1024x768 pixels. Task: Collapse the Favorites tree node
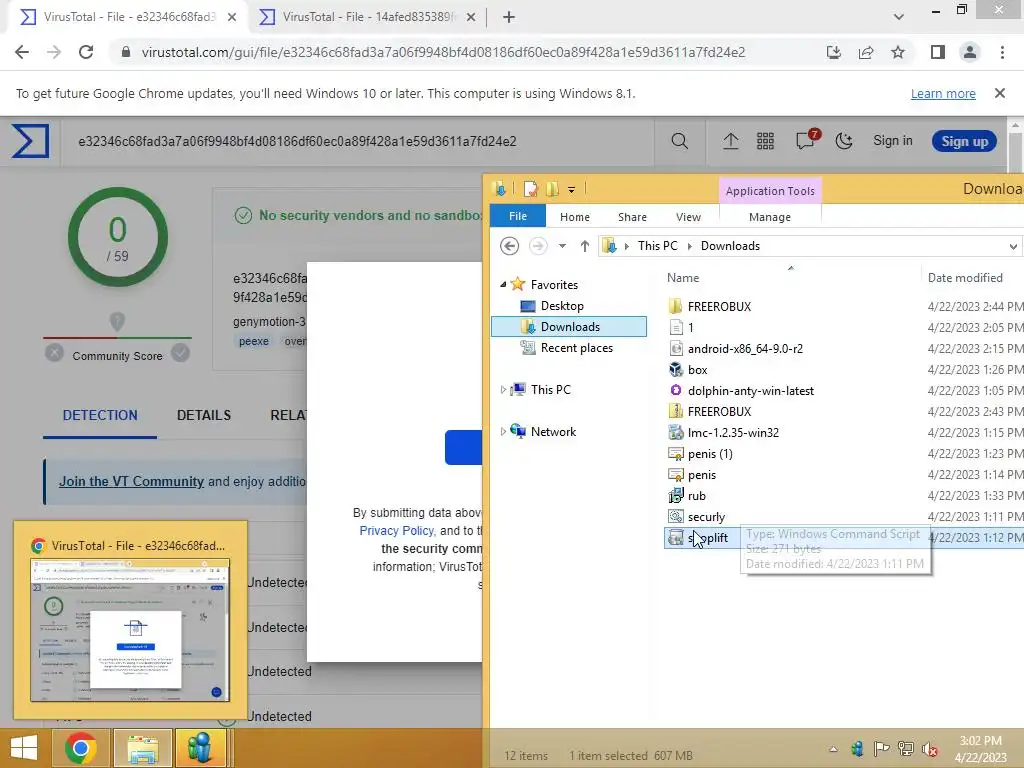tap(503, 284)
